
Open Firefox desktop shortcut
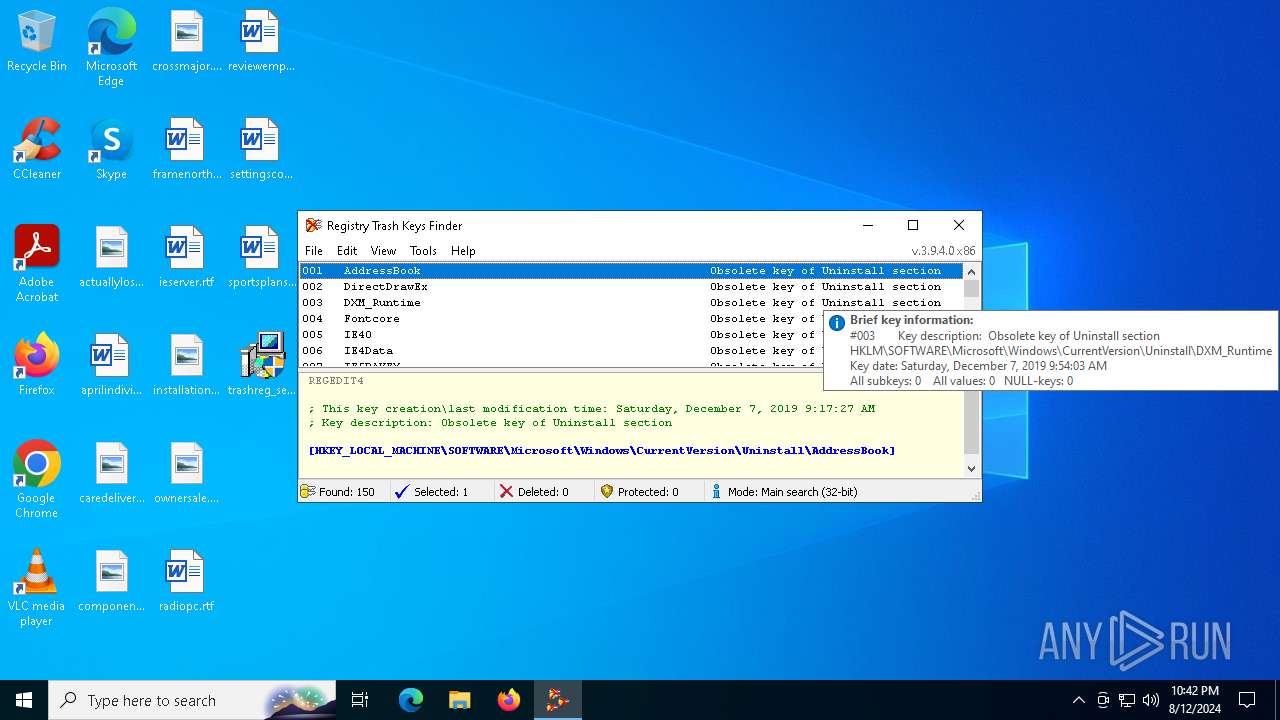pos(37,366)
